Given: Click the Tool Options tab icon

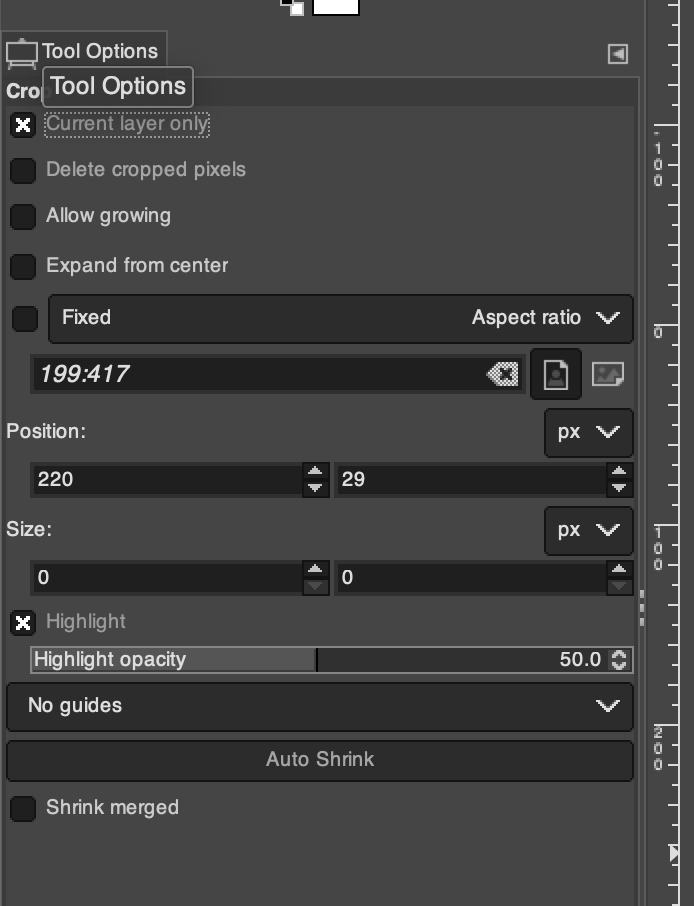Looking at the screenshot, I should click(x=22, y=52).
